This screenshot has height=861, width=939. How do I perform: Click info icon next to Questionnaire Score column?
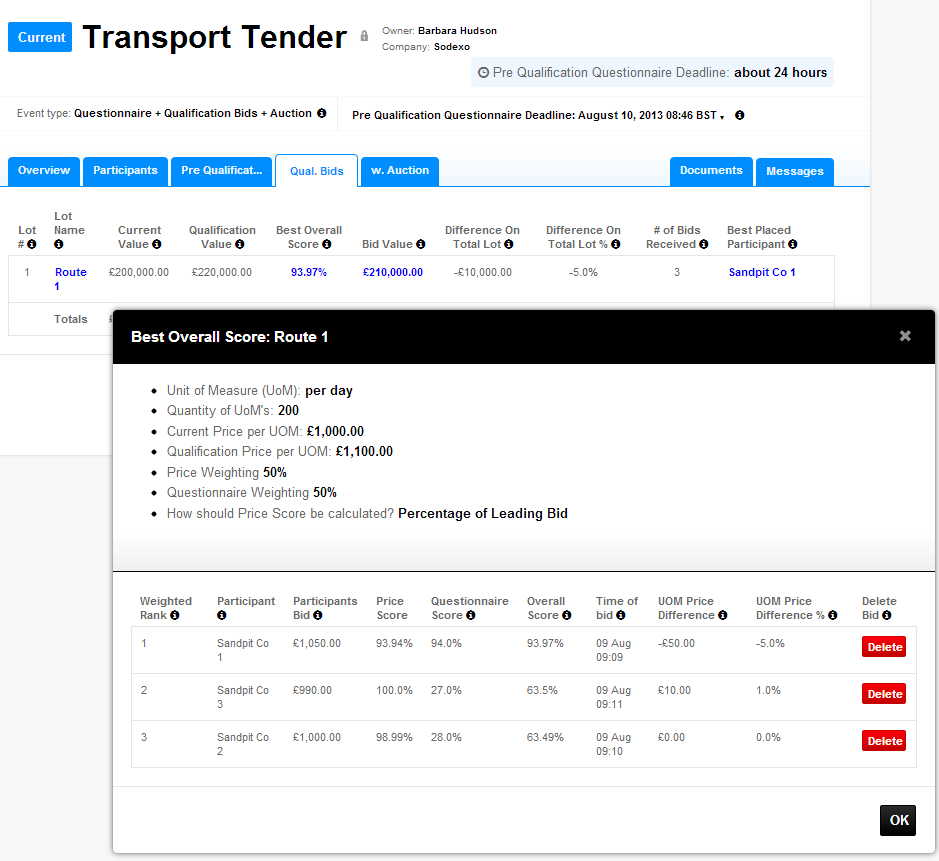click(471, 616)
